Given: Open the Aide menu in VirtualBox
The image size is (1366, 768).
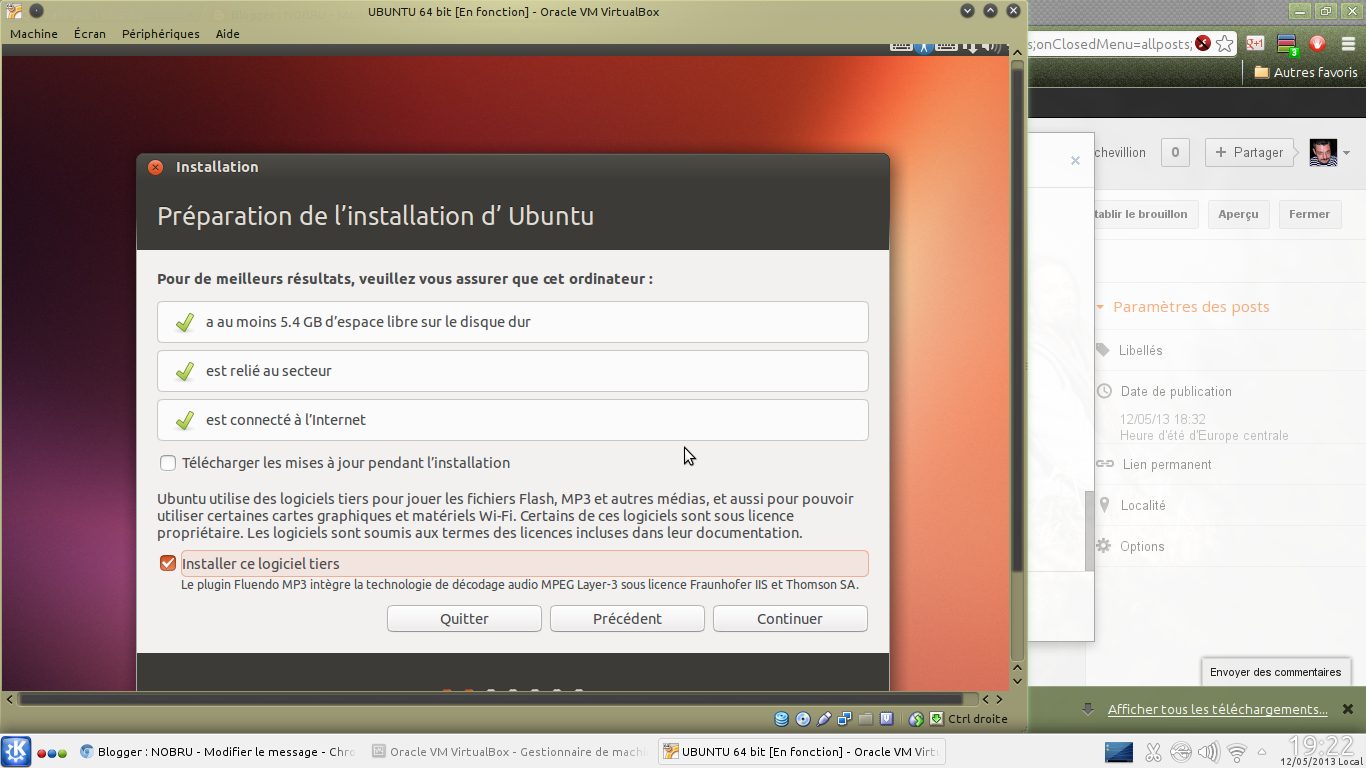Looking at the screenshot, I should pyautogui.click(x=228, y=34).
